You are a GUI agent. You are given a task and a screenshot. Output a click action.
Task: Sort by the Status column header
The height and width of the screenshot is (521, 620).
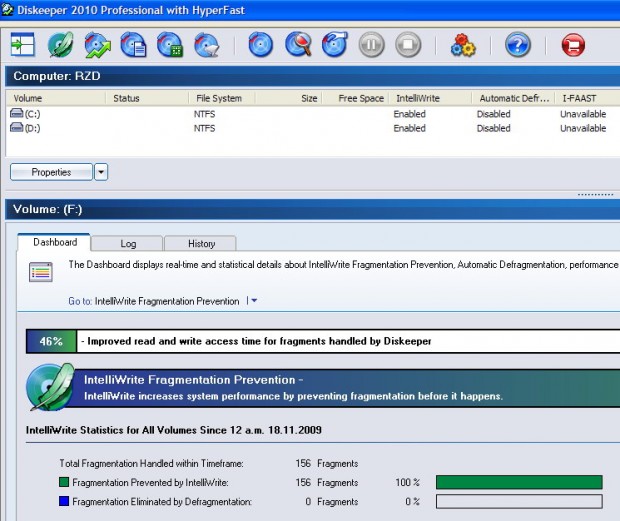(147, 98)
